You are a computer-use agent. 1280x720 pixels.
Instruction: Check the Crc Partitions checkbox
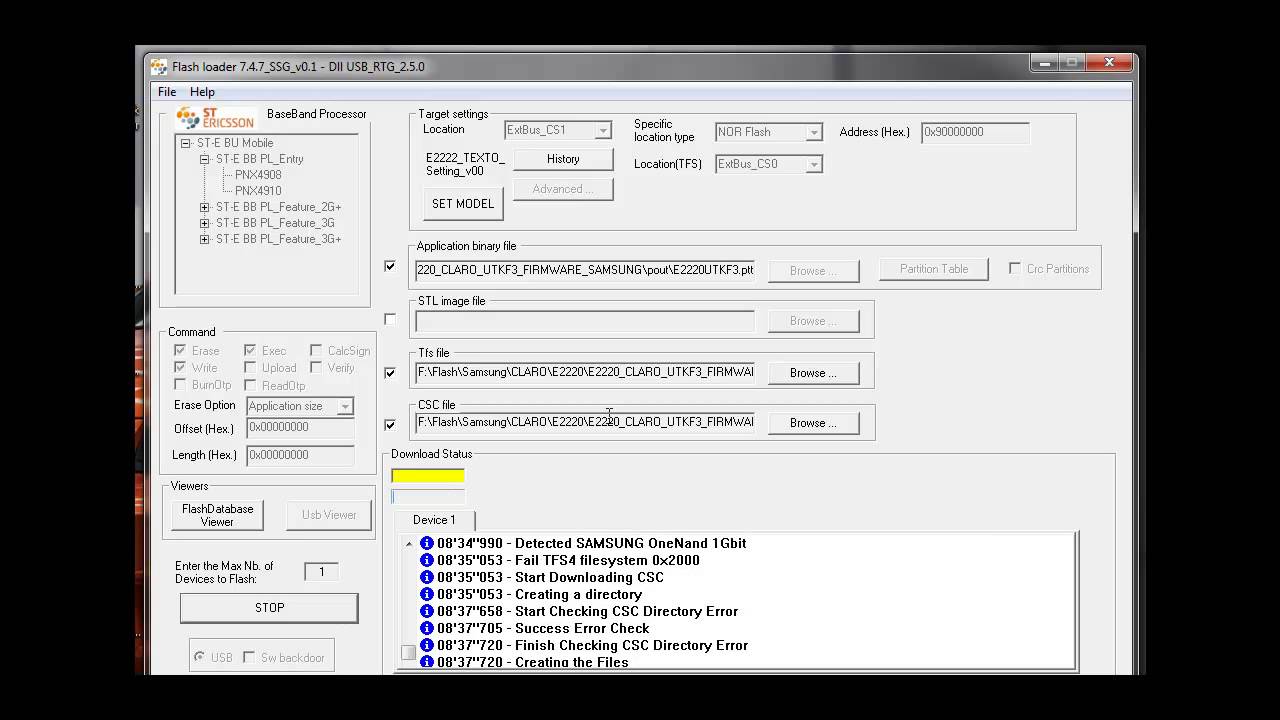1015,268
